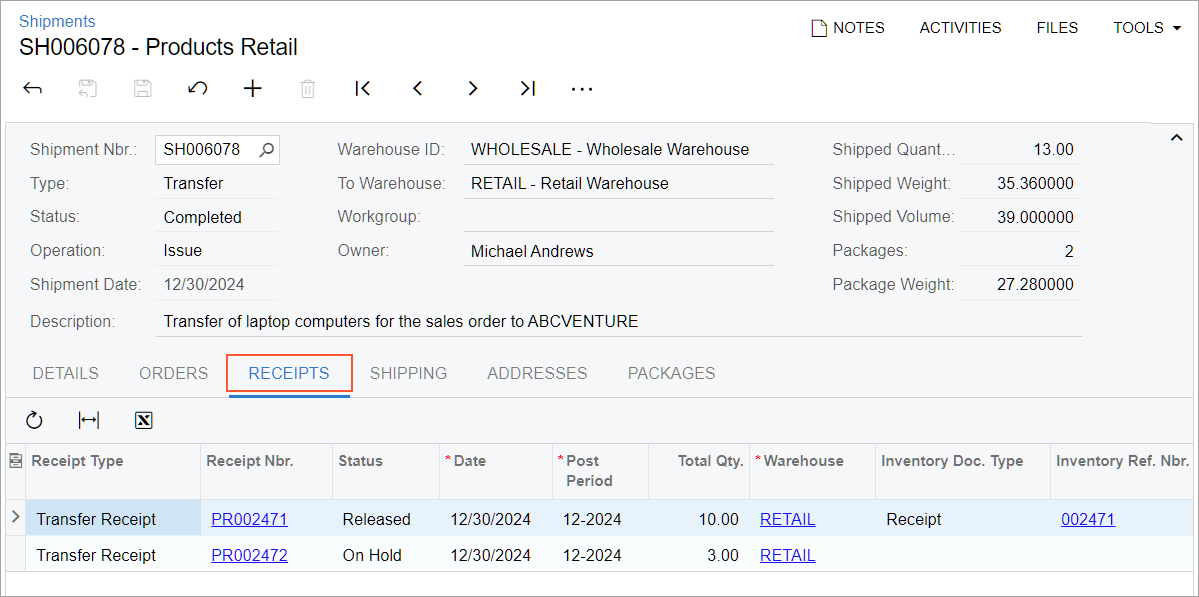This screenshot has width=1199, height=597.
Task: Click the undo/cancel toolbar icon
Action: coord(197,89)
